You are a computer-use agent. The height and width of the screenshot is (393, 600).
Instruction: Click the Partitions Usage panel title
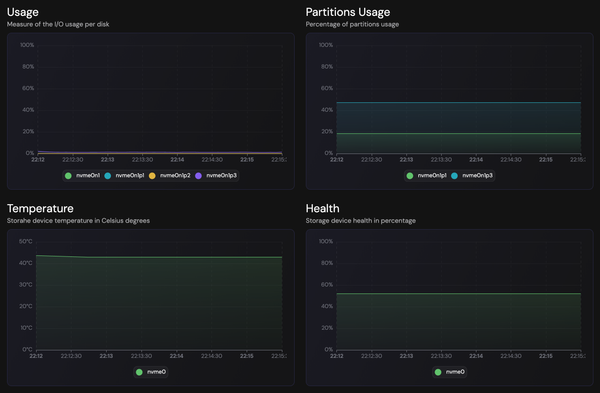pyautogui.click(x=348, y=12)
